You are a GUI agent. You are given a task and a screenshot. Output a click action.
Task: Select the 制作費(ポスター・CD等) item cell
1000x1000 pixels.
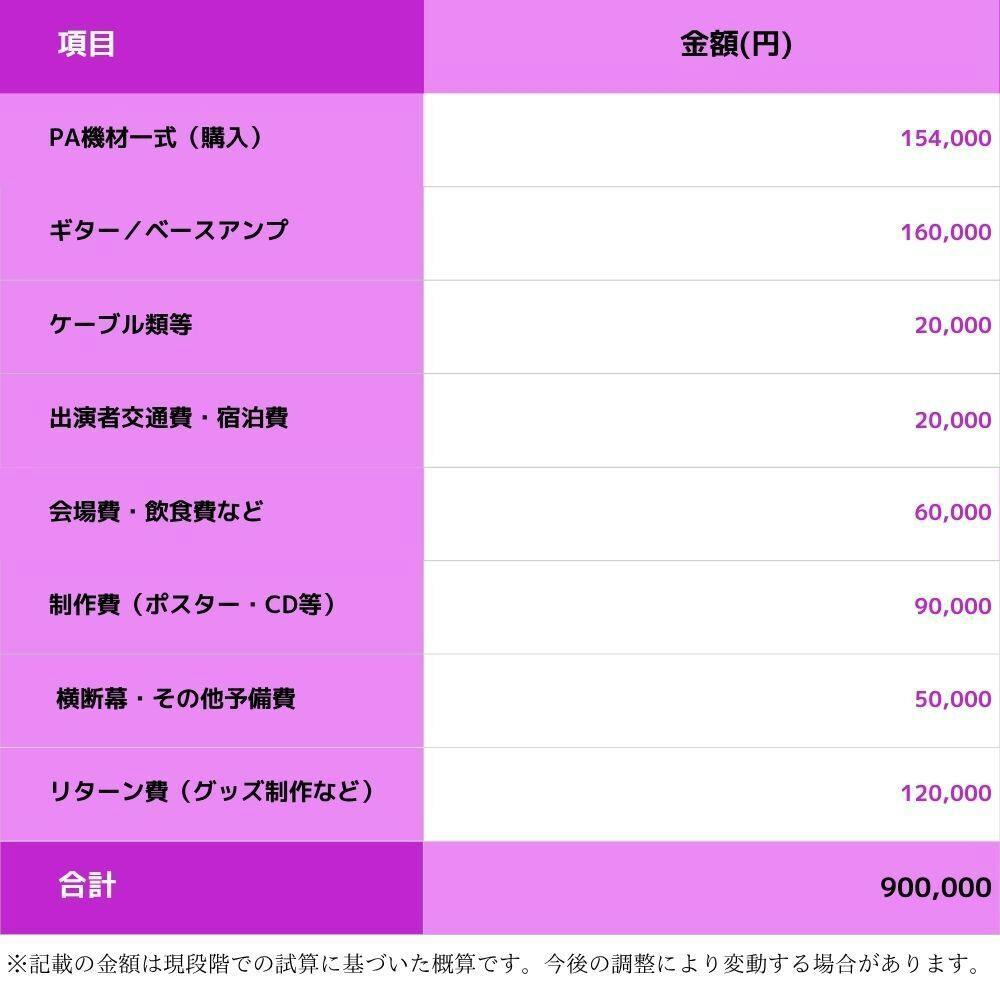[192, 605]
